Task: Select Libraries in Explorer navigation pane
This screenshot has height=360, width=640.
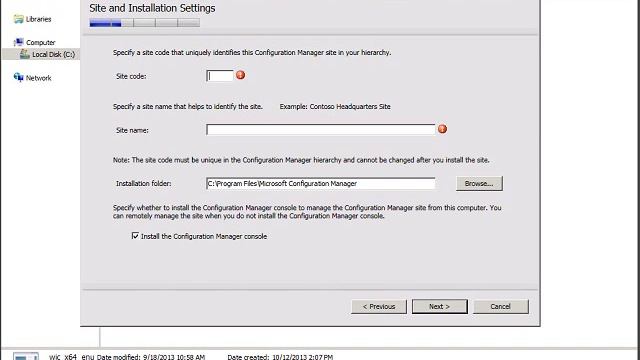Action: point(38,19)
